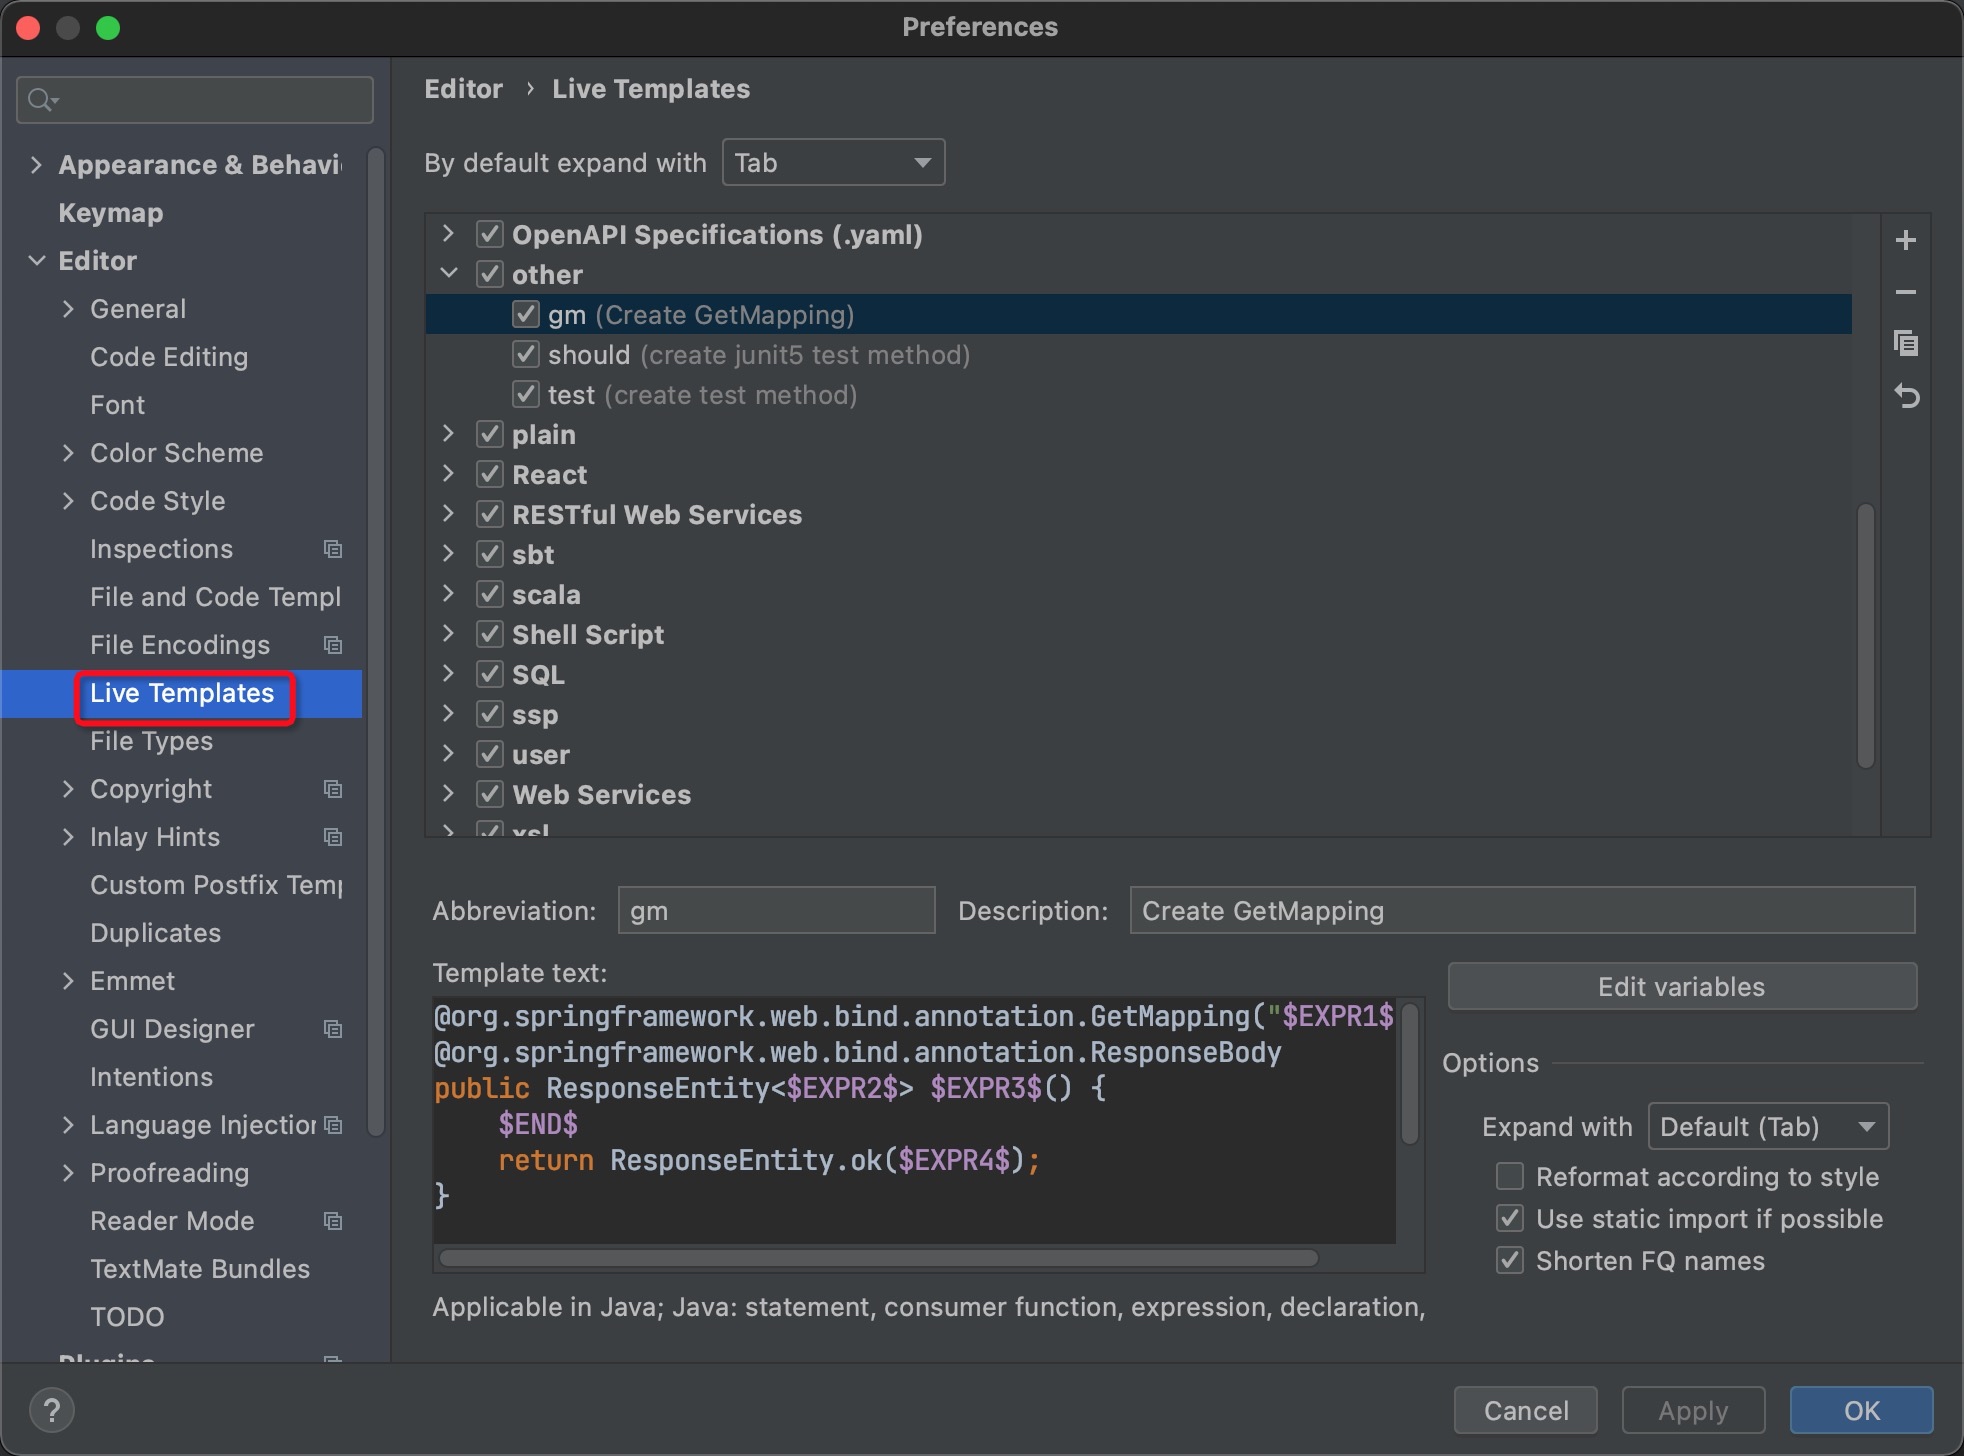The height and width of the screenshot is (1456, 1964).
Task: Open the Code Editing settings page
Action: coord(169,356)
